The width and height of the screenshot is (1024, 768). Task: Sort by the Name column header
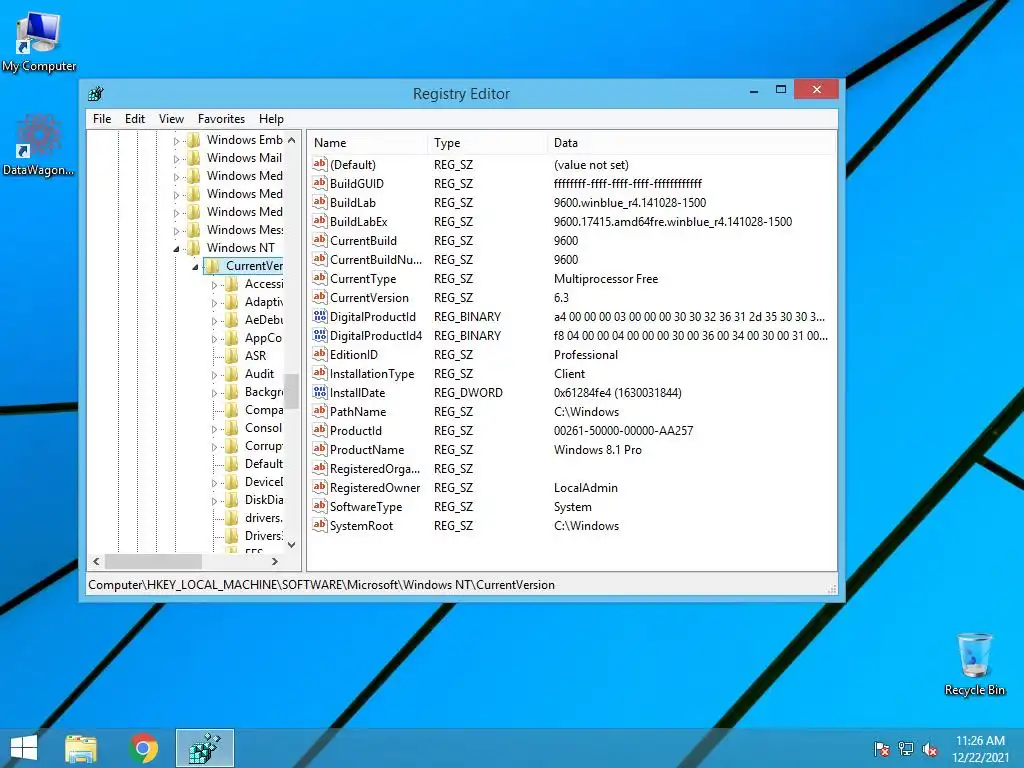[368, 142]
